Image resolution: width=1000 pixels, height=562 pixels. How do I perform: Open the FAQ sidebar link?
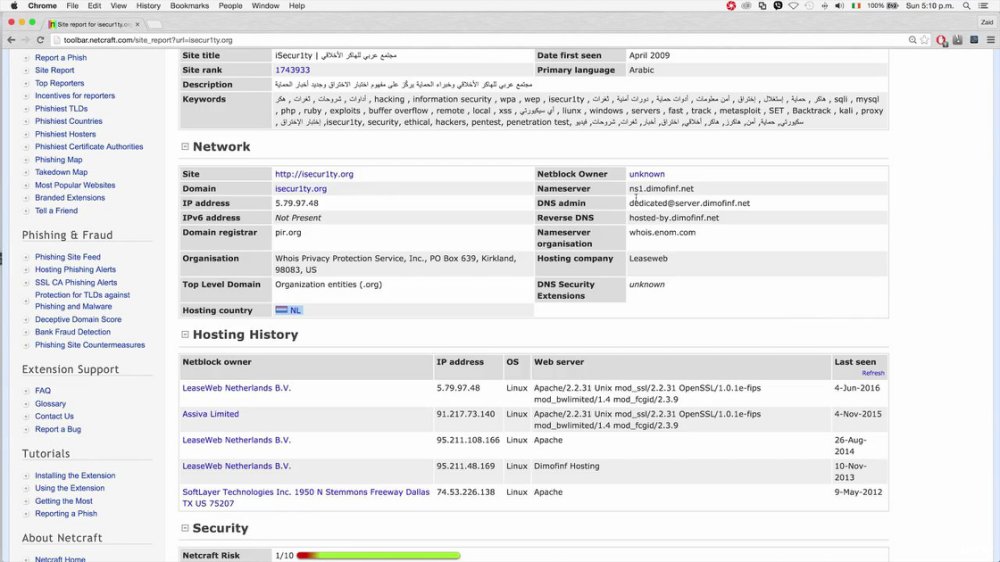(43, 391)
